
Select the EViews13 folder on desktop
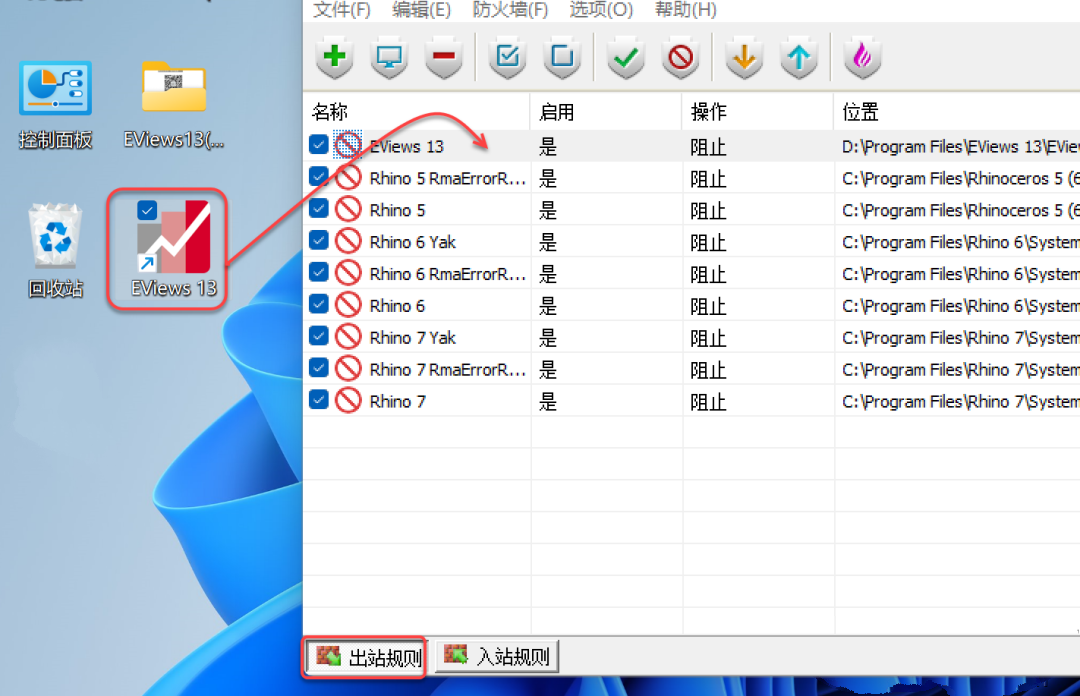174,105
